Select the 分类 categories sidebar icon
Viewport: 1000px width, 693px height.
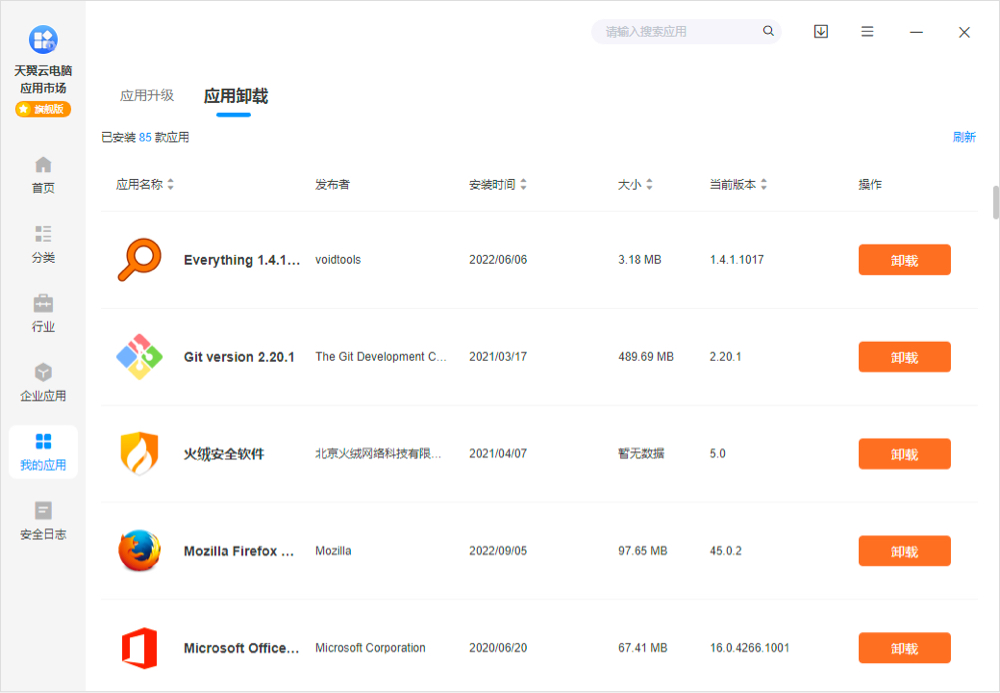[42, 242]
